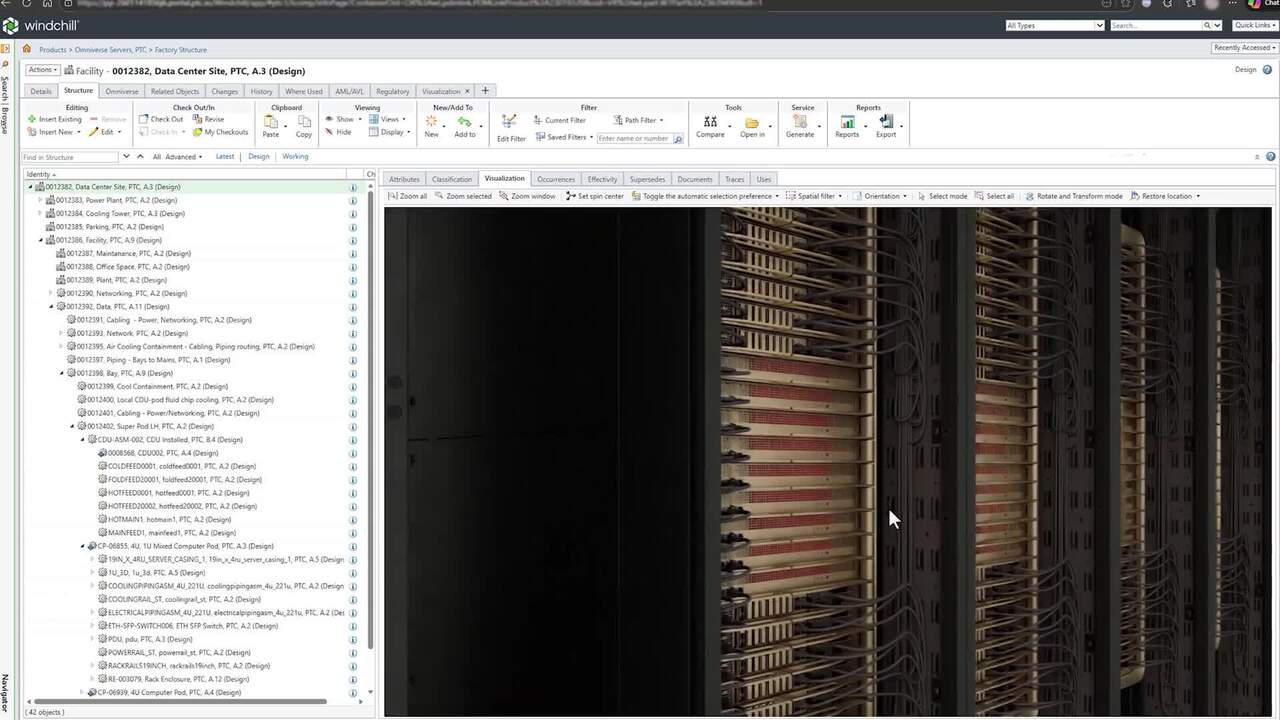Click the Find in Structure field
This screenshot has height=720, width=1280.
pyautogui.click(x=70, y=157)
